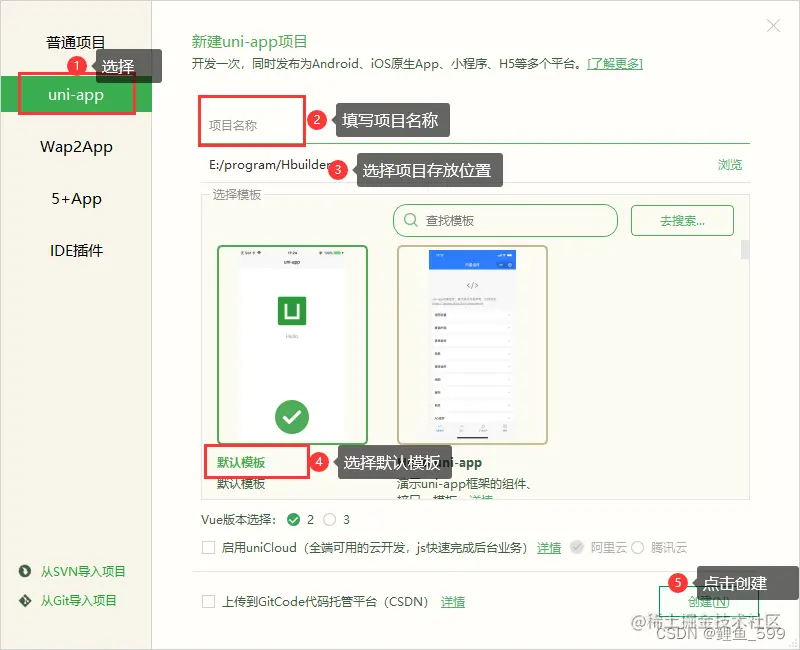Click the SVN import project icon
Viewport: 800px width, 650px height.
24,571
